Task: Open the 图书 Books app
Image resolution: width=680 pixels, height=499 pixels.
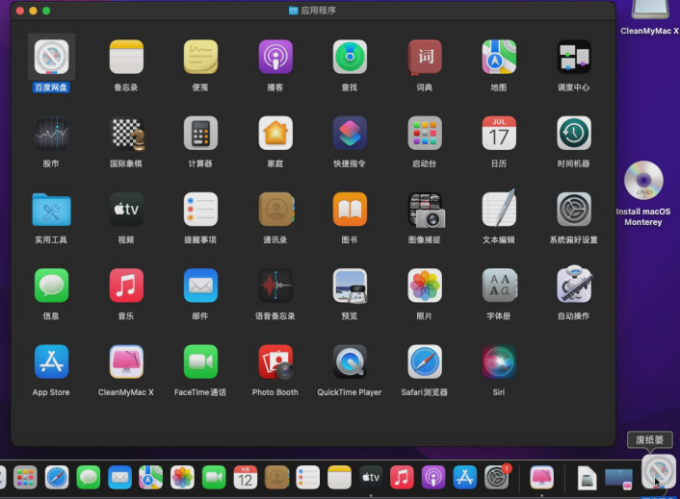Action: click(x=350, y=209)
